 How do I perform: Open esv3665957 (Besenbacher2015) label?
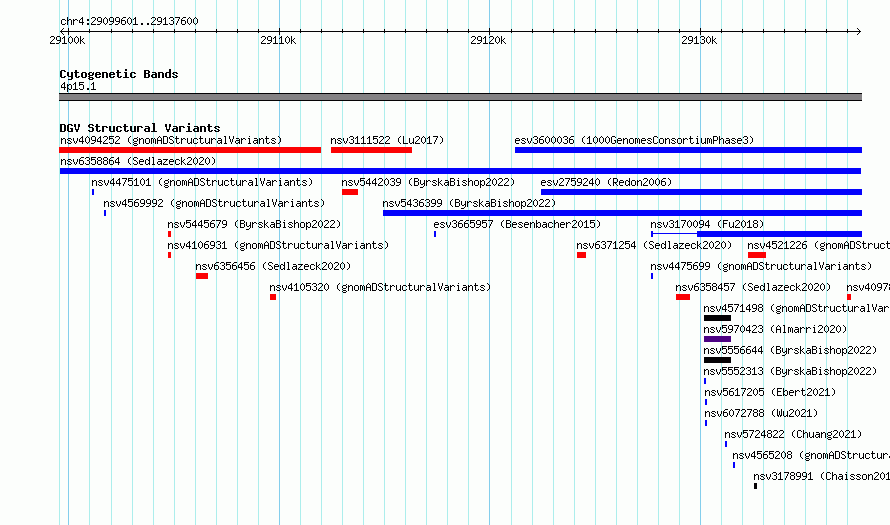(517, 224)
